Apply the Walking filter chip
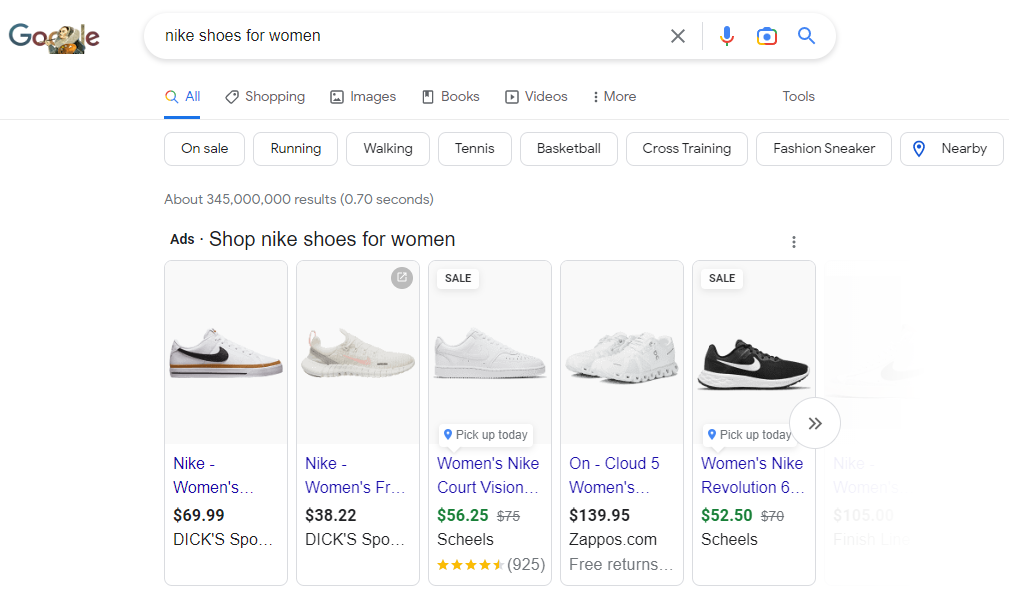 (388, 149)
